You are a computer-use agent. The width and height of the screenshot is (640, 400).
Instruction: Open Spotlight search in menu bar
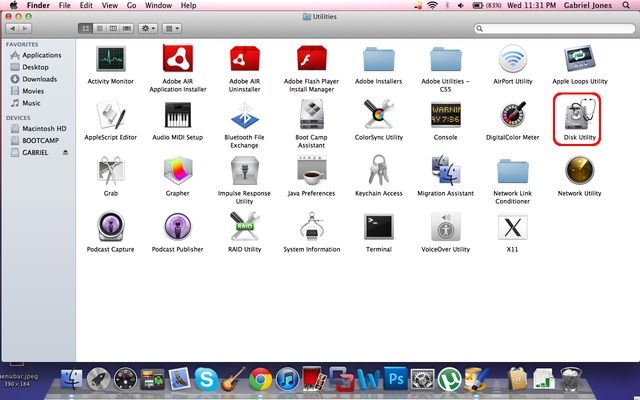coord(626,5)
